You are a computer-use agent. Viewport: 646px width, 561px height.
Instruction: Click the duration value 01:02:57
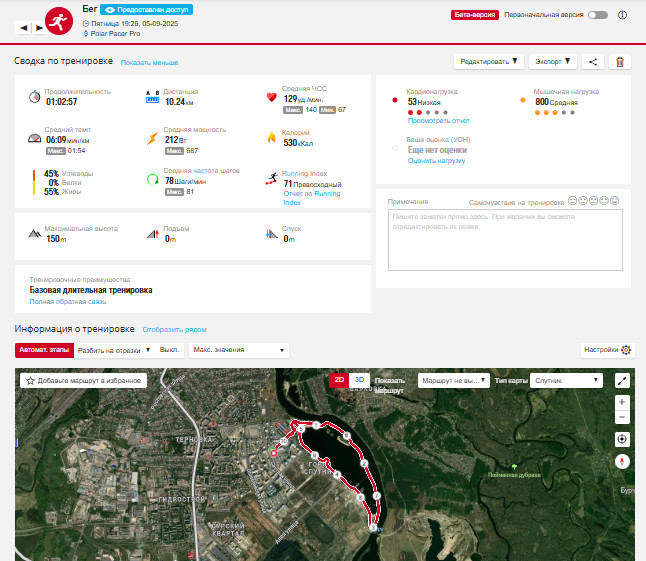(61, 102)
